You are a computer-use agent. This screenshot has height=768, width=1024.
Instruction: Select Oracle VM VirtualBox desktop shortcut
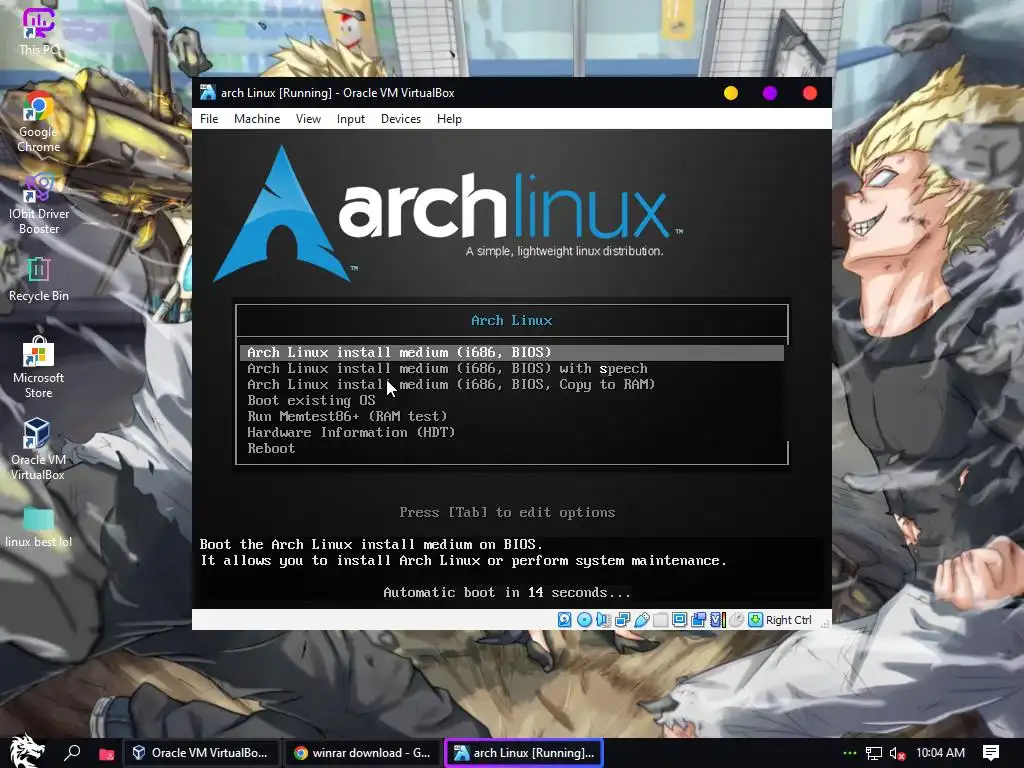(39, 449)
